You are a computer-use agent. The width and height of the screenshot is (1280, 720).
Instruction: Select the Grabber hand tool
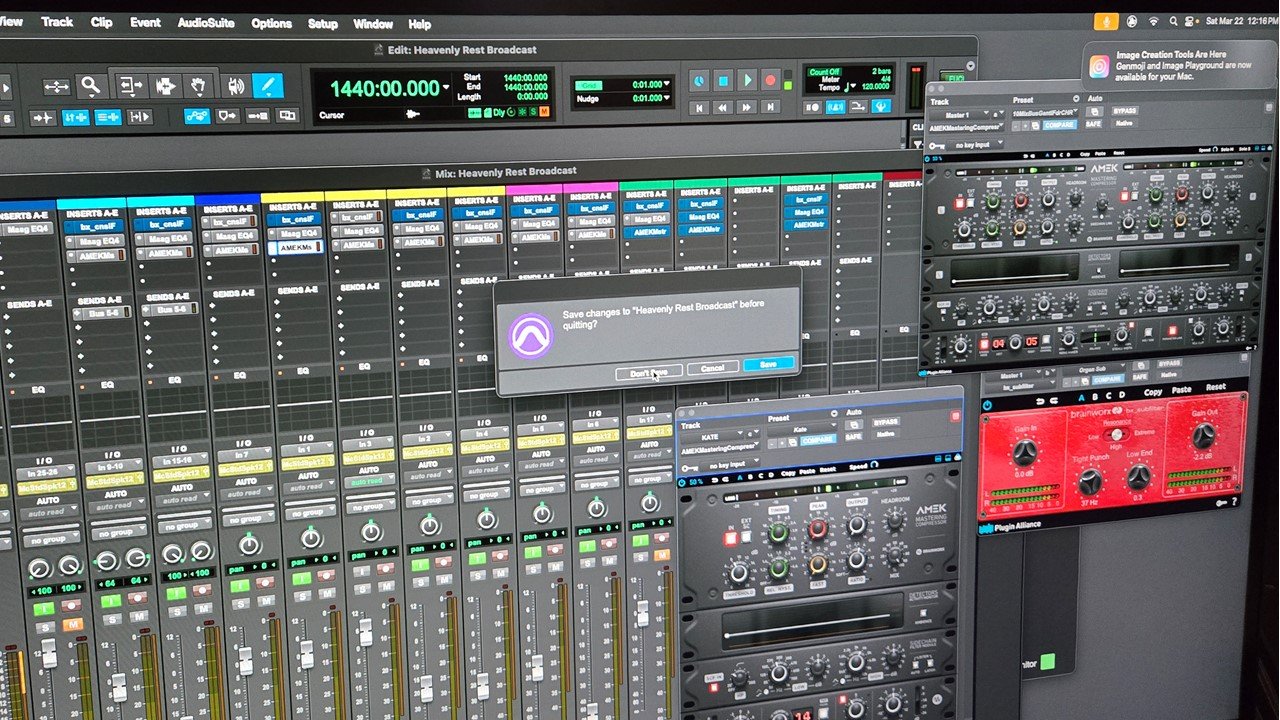(x=200, y=86)
